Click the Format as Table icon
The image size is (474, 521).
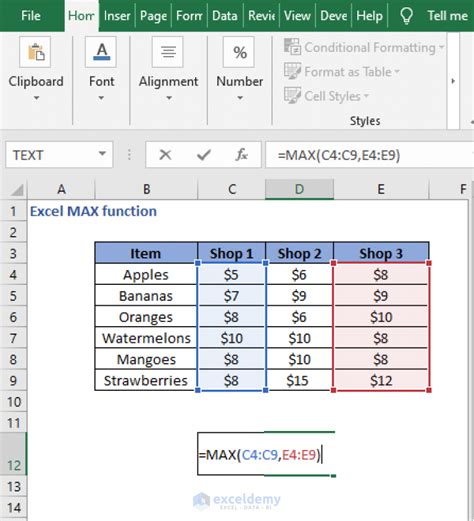(292, 71)
